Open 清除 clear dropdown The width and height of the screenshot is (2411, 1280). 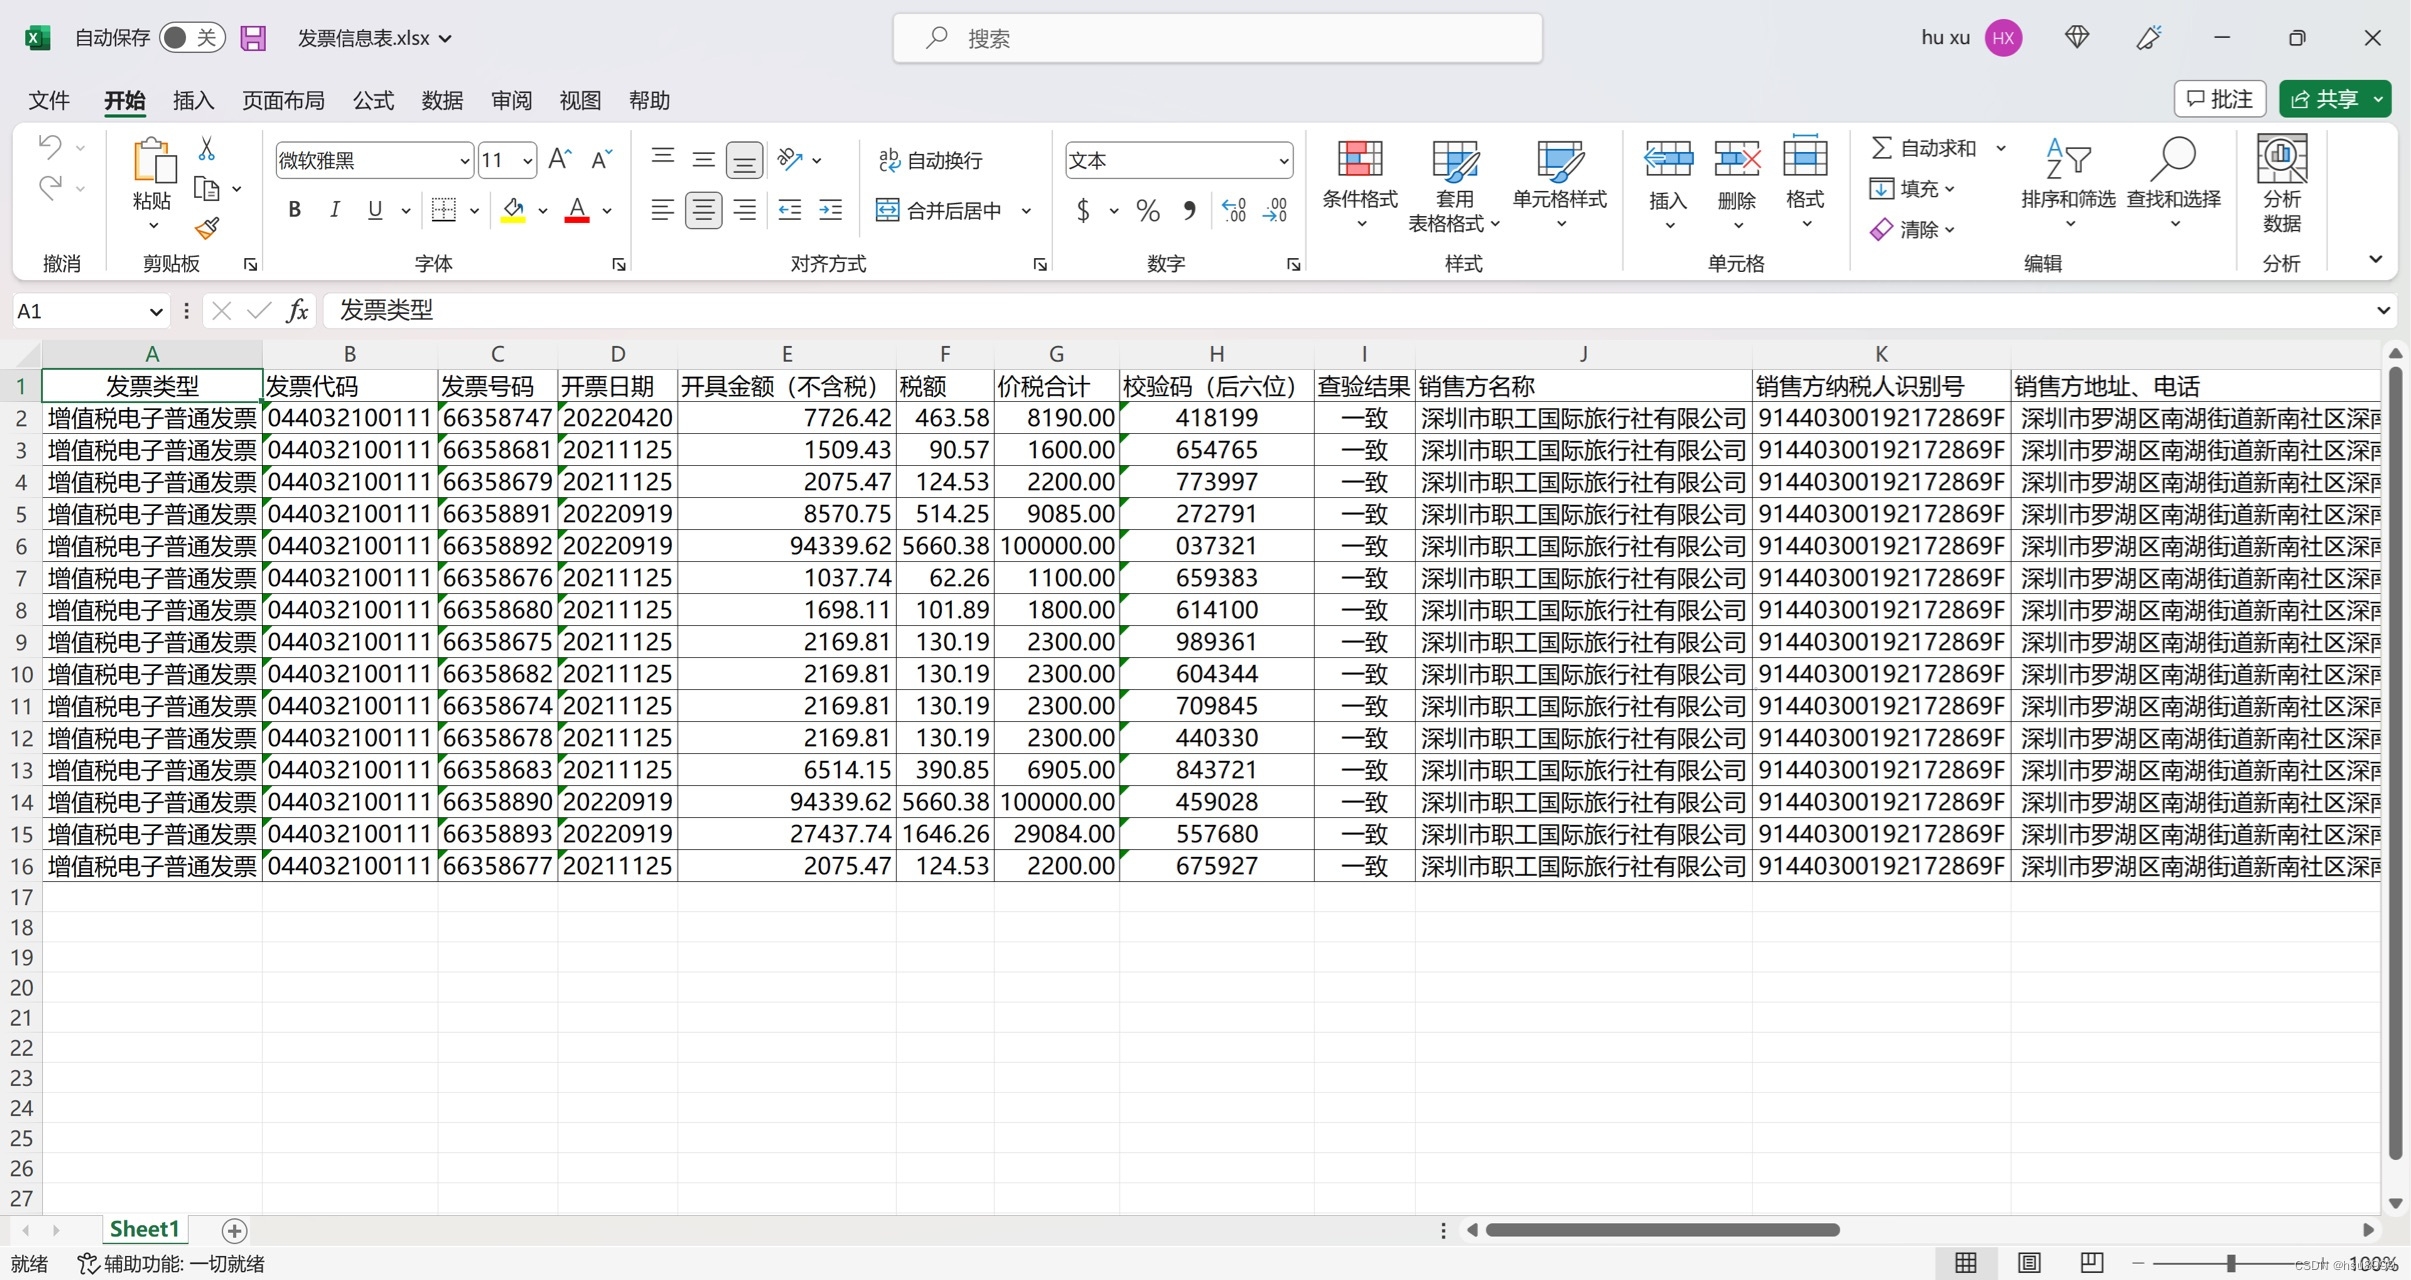coord(1912,229)
